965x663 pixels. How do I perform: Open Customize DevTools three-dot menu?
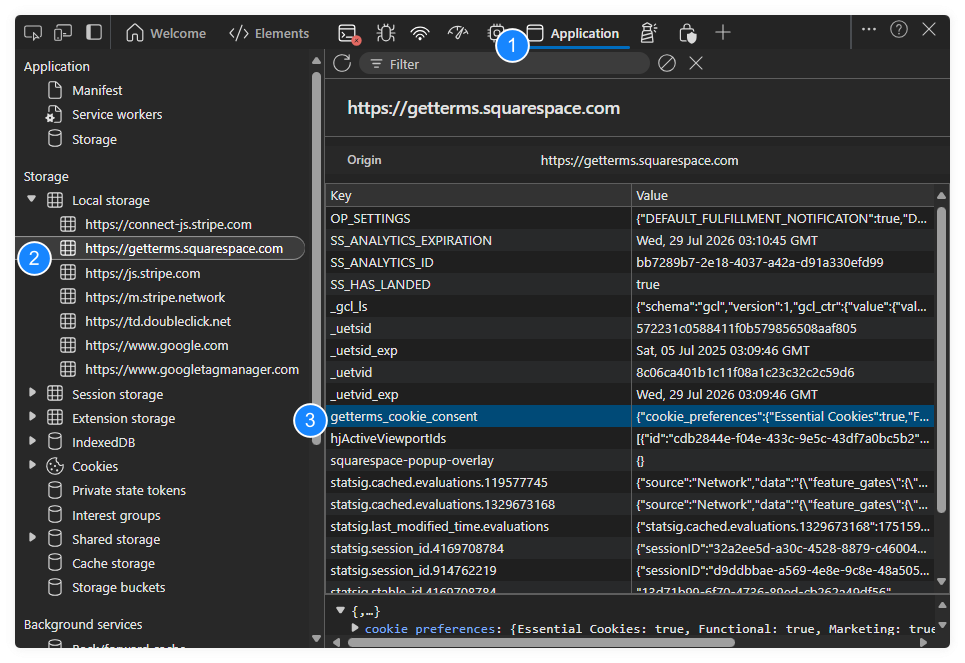click(x=869, y=29)
